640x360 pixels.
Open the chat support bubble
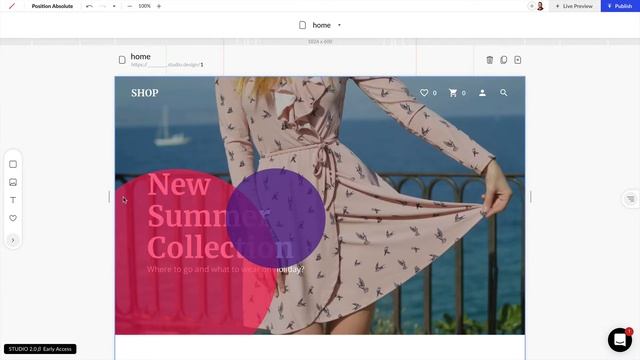coord(620,340)
